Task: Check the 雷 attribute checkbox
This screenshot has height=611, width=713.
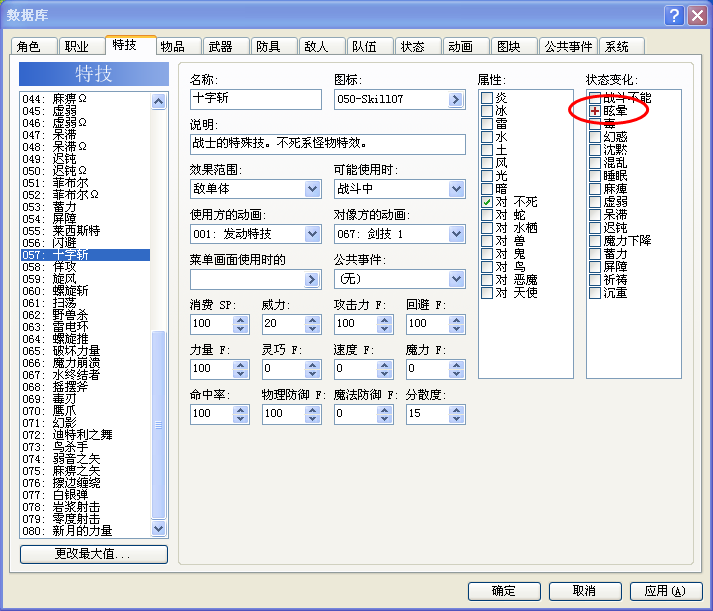Action: pyautogui.click(x=487, y=124)
